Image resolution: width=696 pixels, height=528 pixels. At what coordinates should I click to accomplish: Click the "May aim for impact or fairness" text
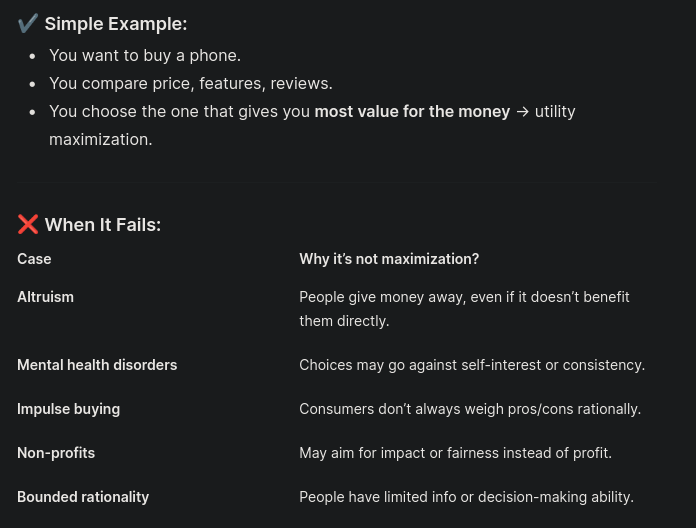[x=455, y=453]
